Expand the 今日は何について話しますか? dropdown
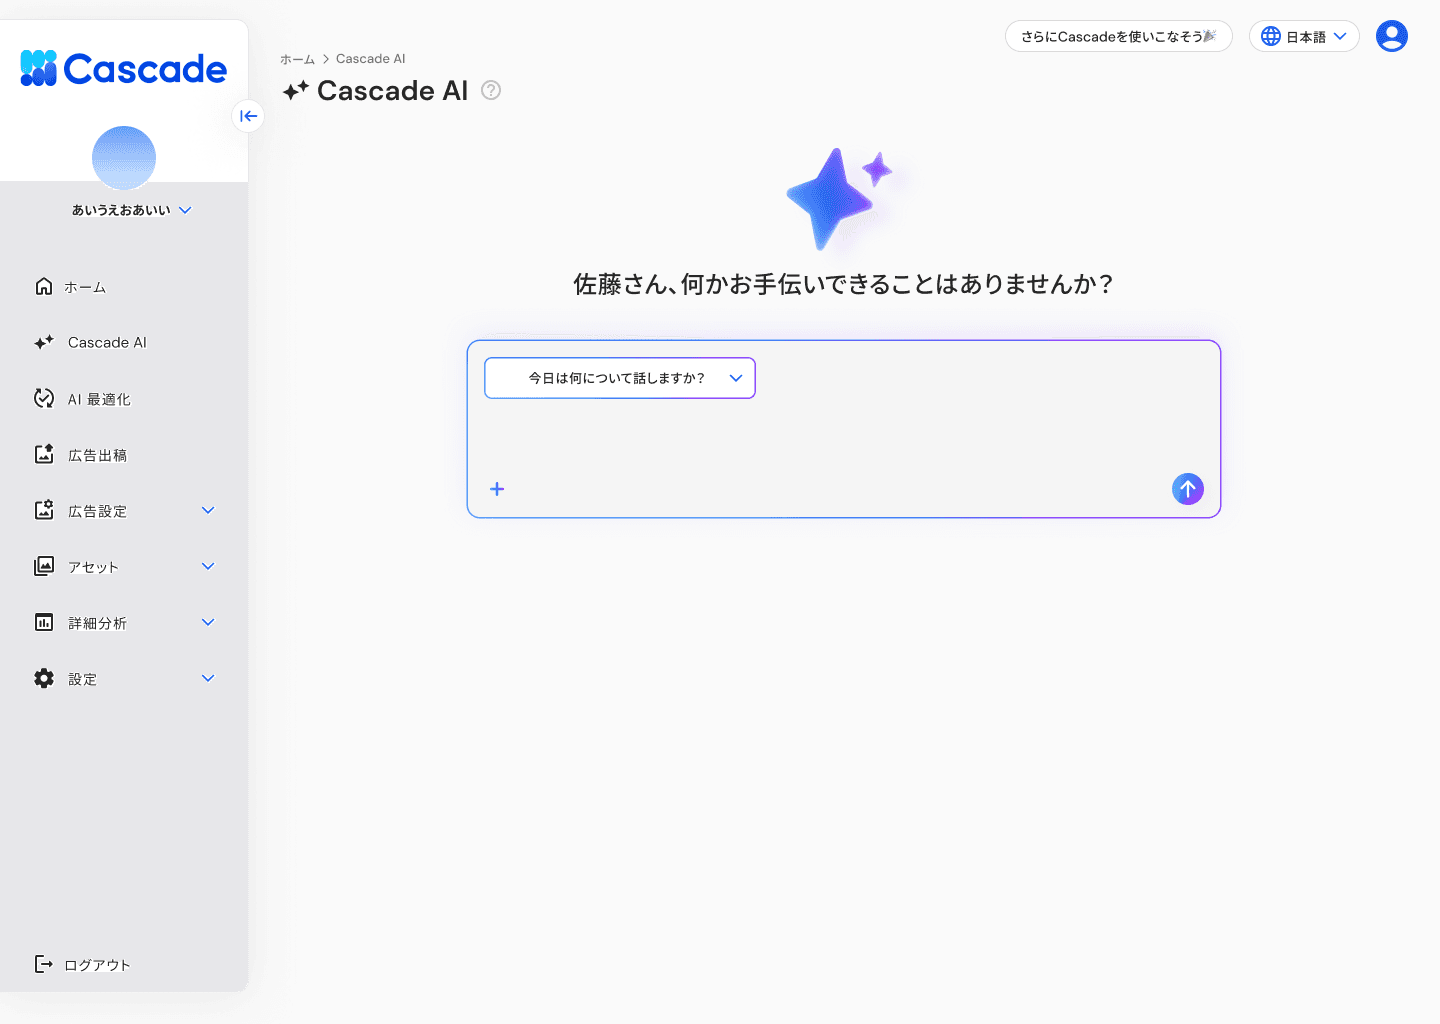 click(x=619, y=378)
